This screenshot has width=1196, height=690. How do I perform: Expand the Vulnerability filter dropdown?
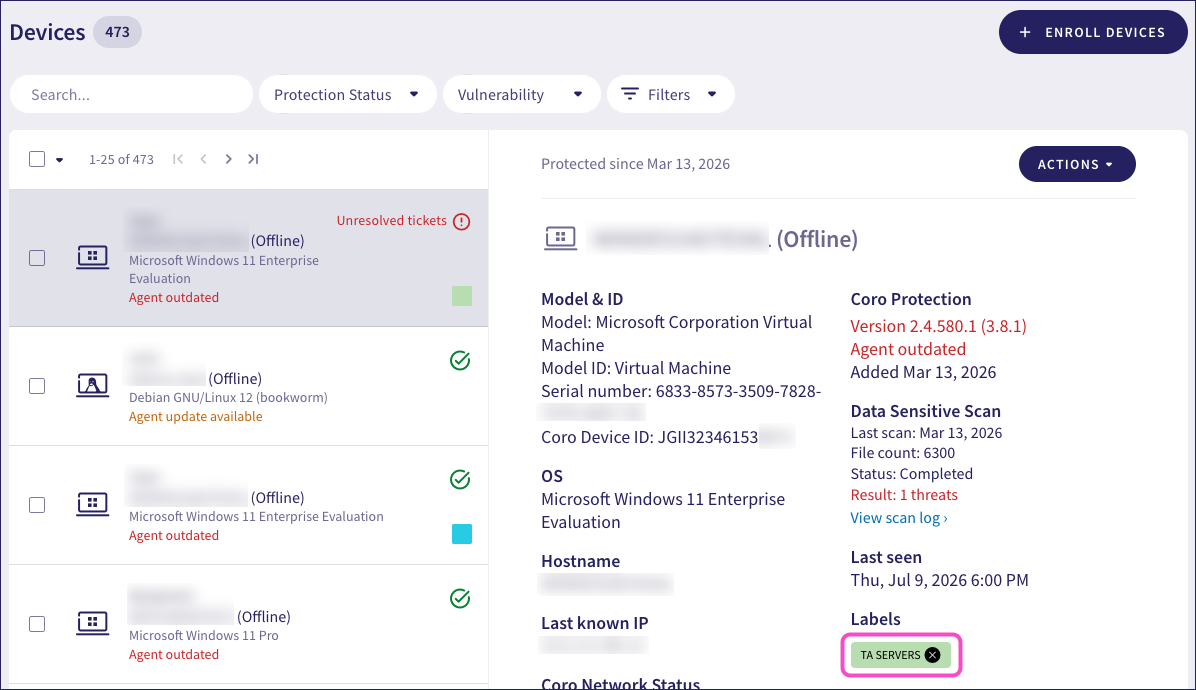click(521, 95)
